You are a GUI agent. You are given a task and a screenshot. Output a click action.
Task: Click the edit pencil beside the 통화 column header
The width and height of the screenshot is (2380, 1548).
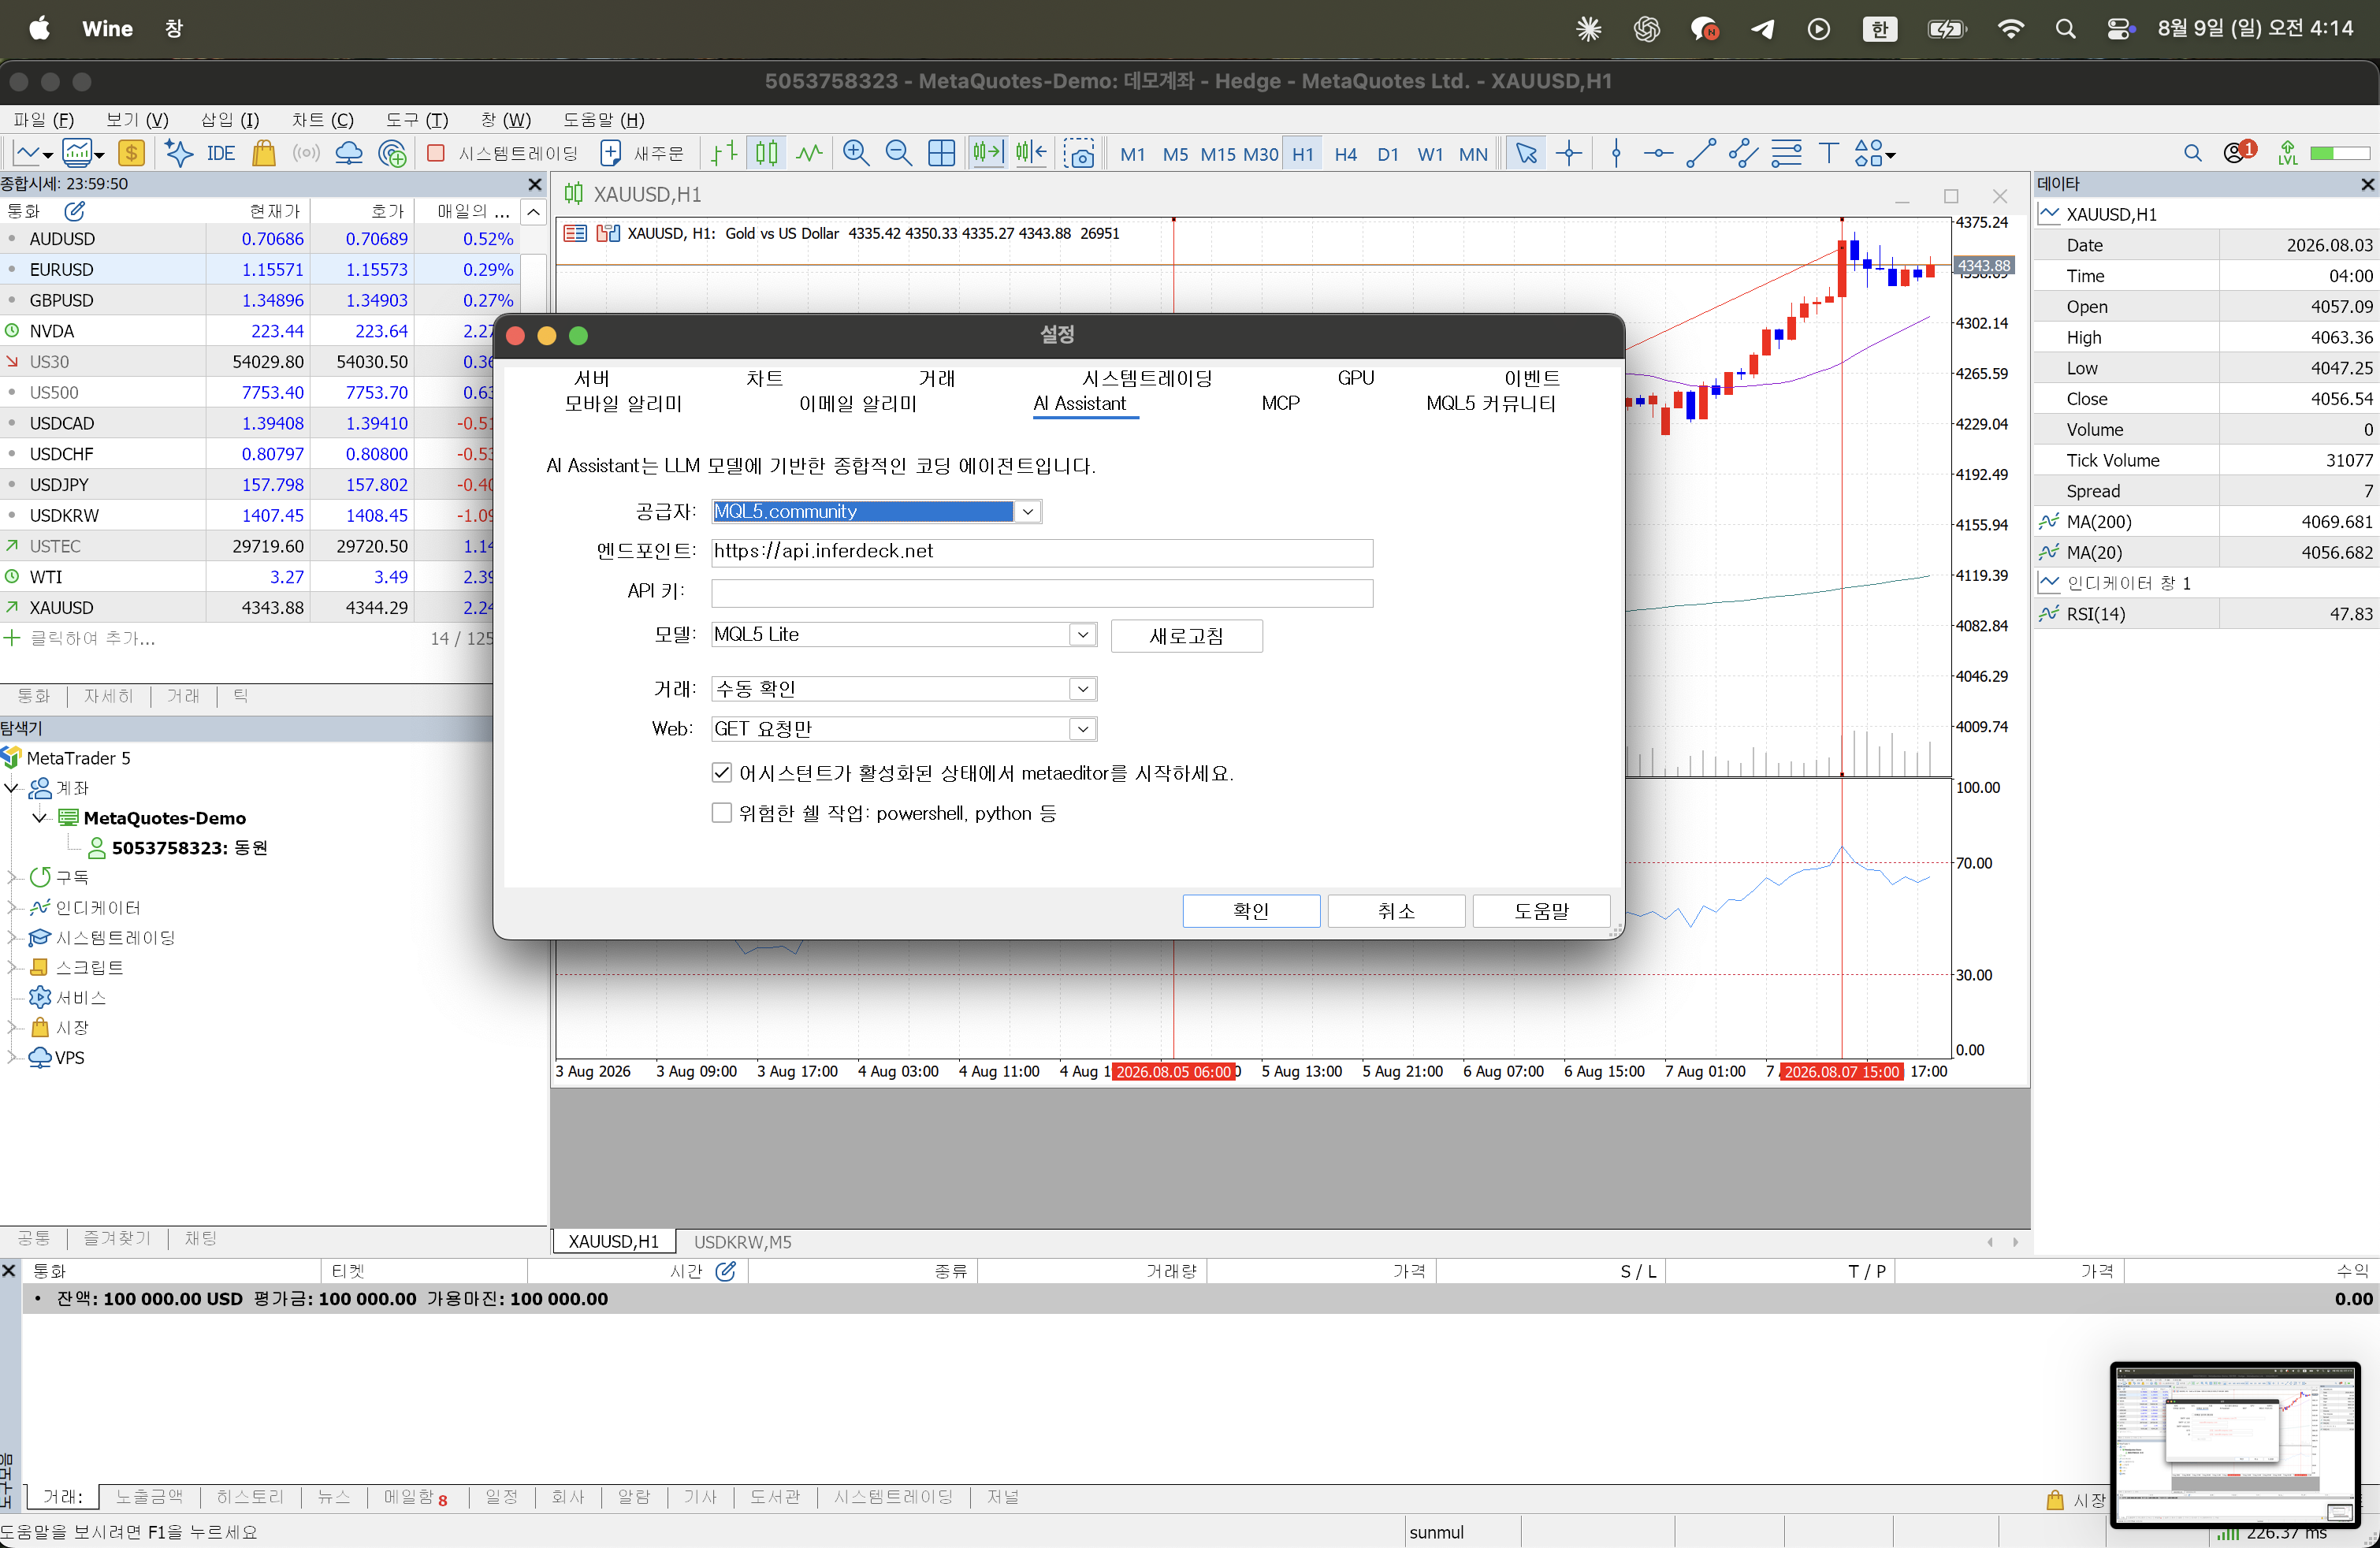pyautogui.click(x=75, y=211)
